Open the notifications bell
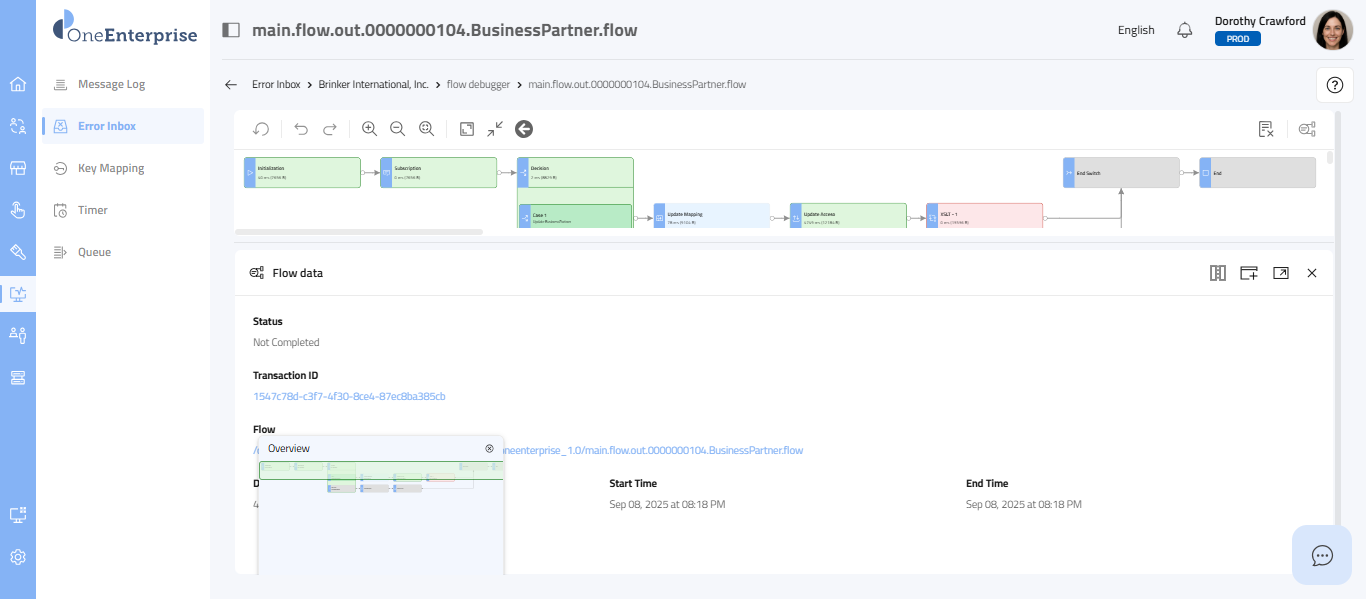1366x599 pixels. click(1184, 30)
